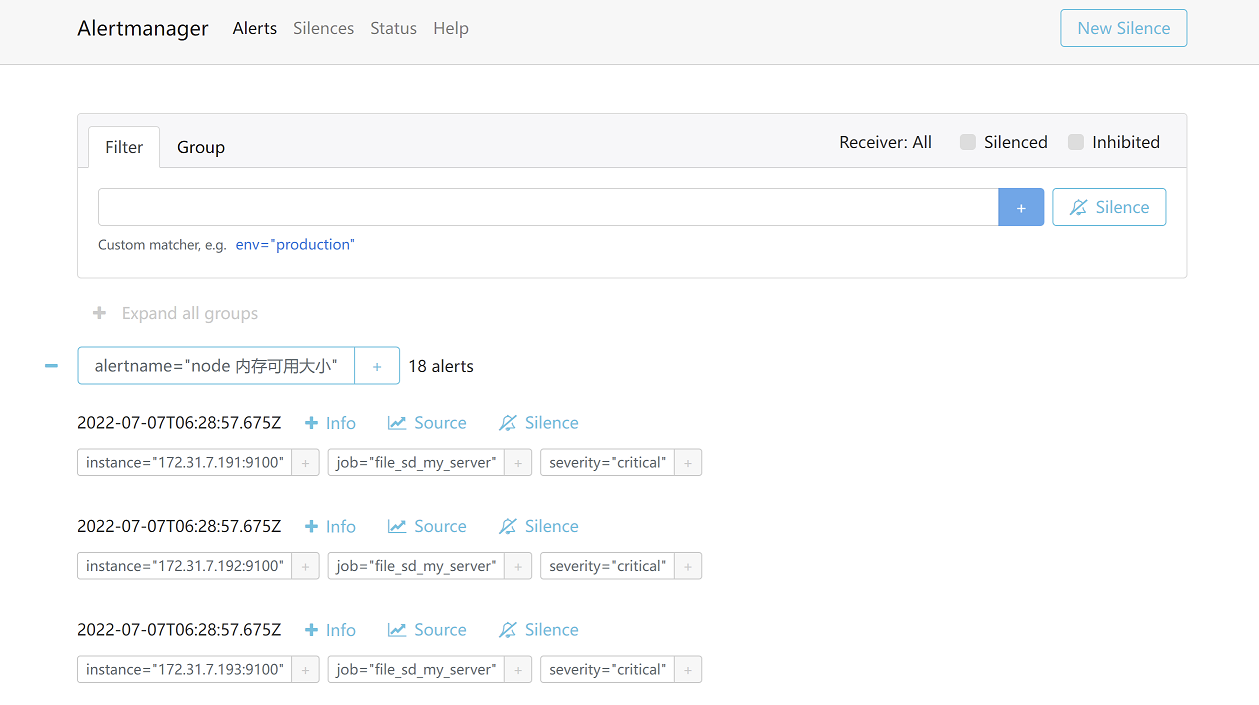Click env="production" example matcher link
Screen dimensions: 1259x705
tap(294, 245)
